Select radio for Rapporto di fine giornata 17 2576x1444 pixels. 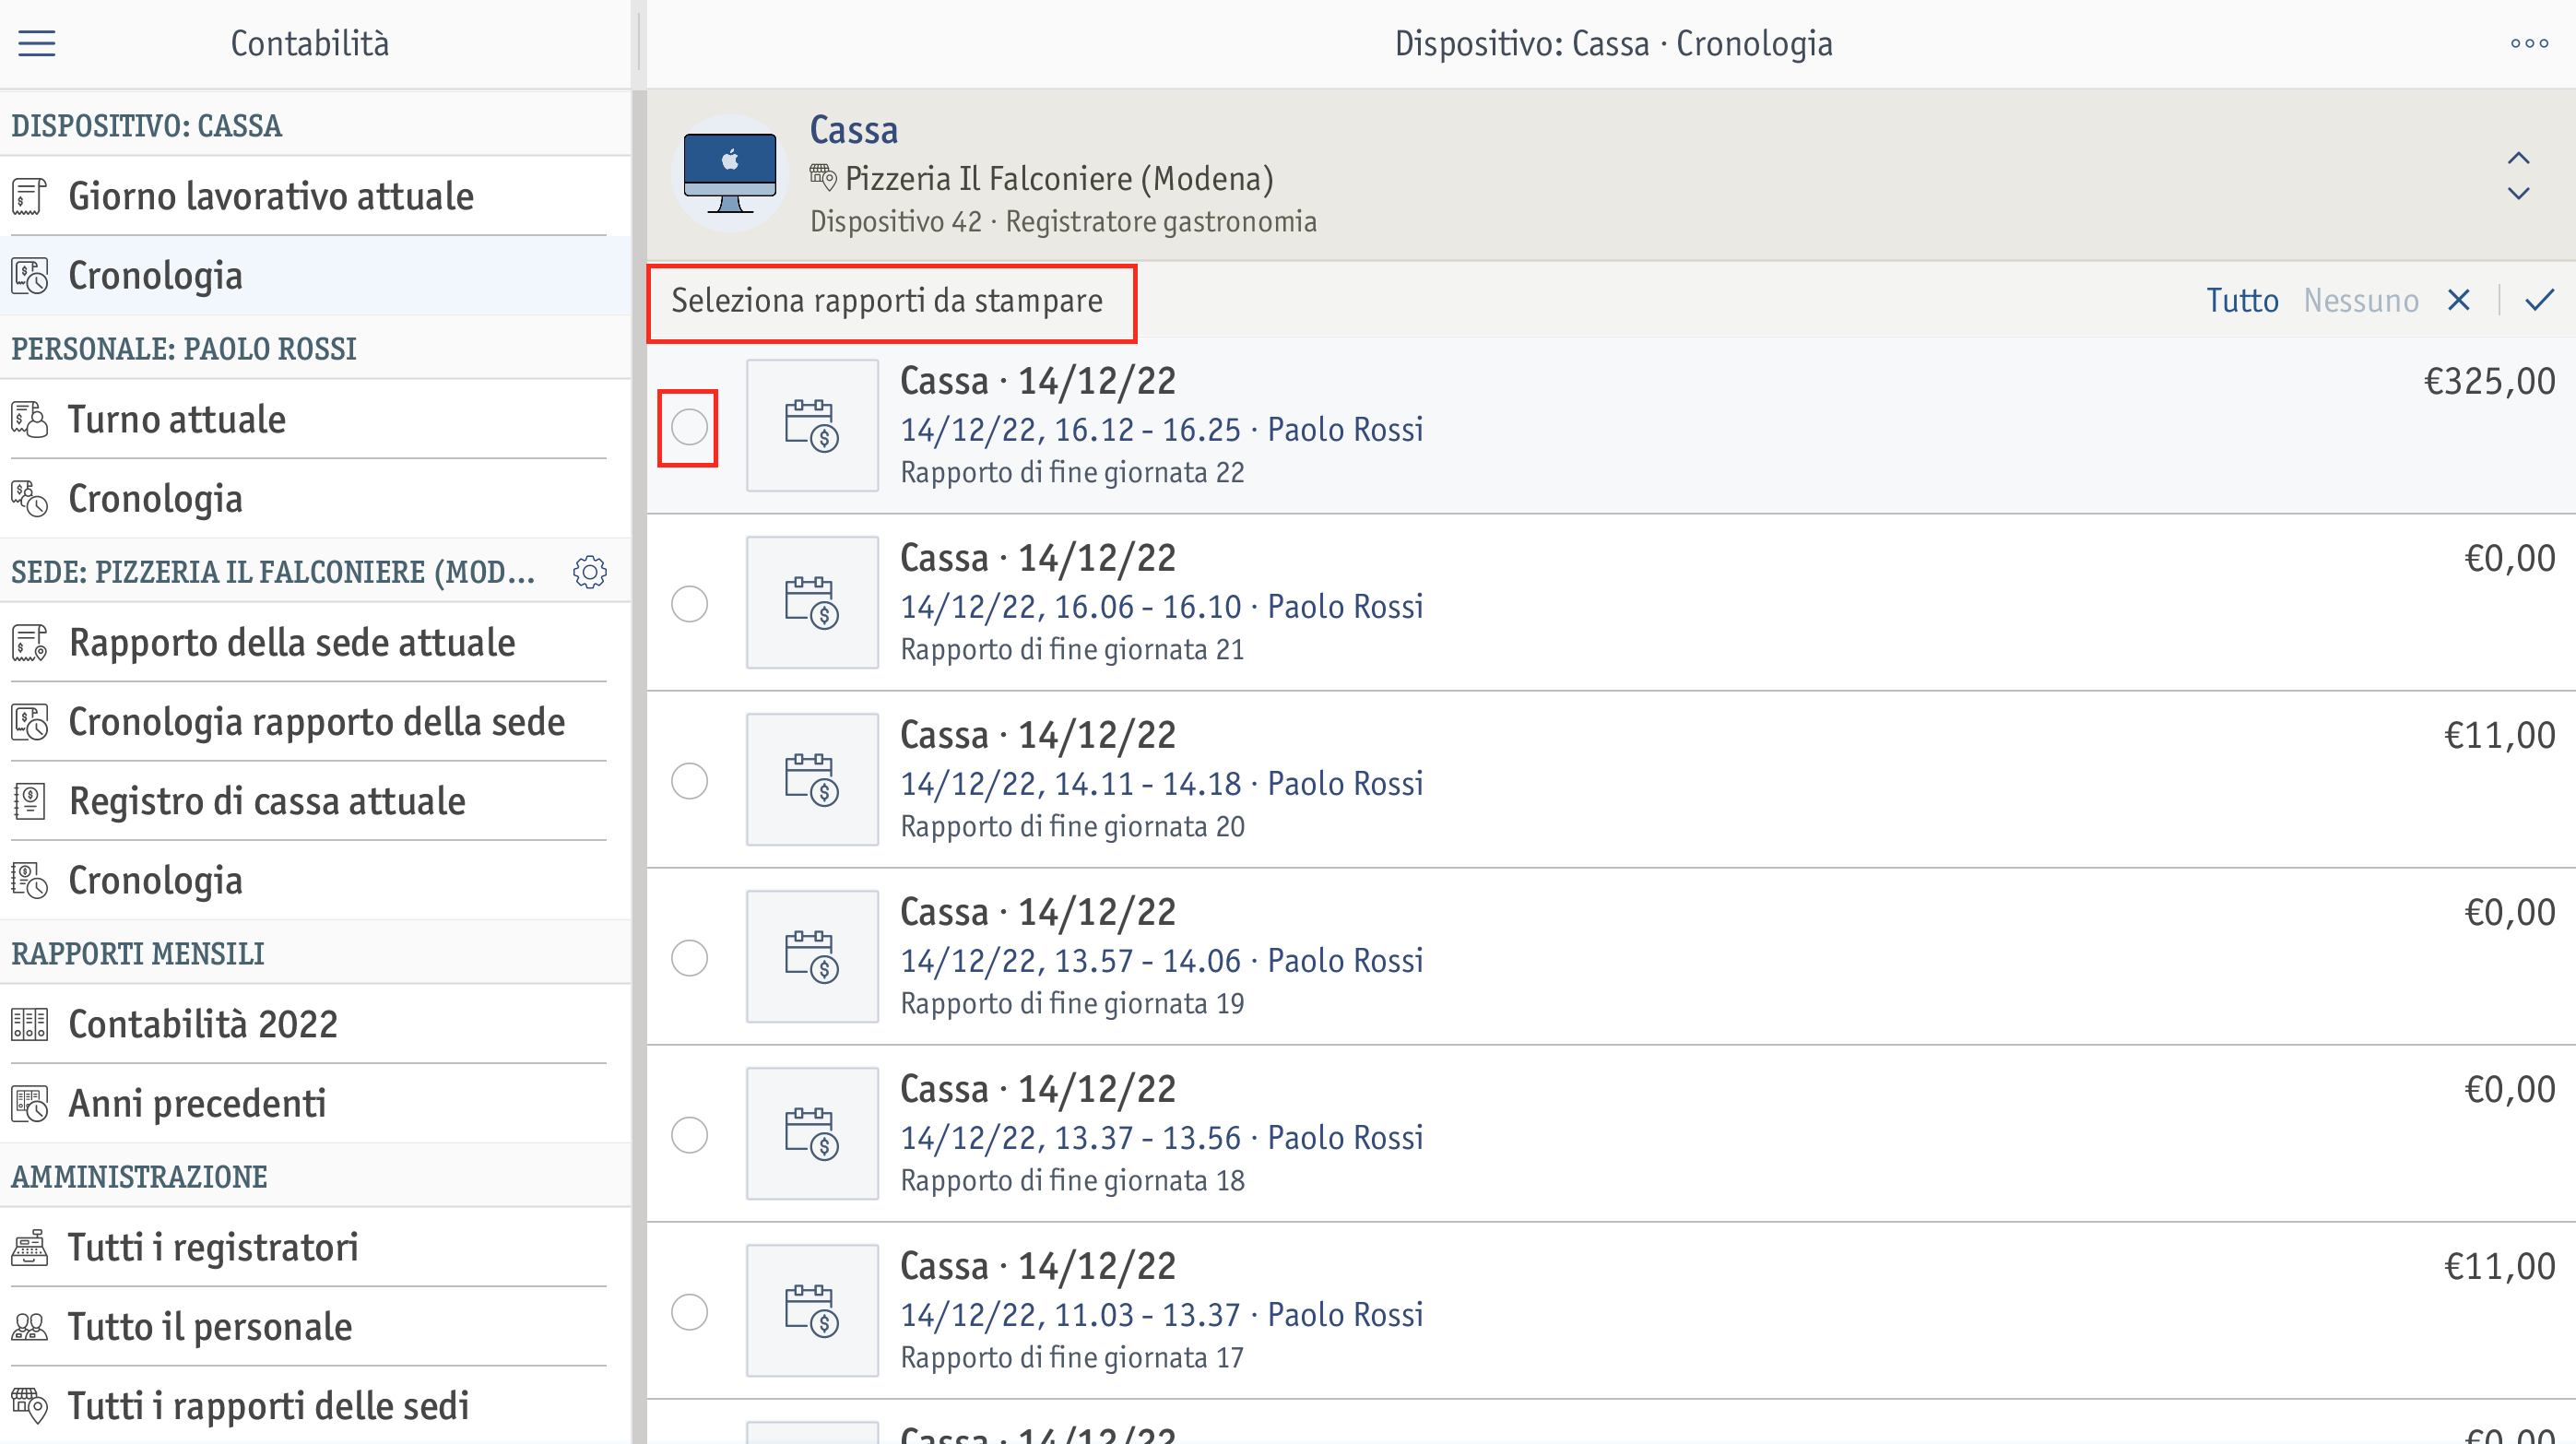689,1312
